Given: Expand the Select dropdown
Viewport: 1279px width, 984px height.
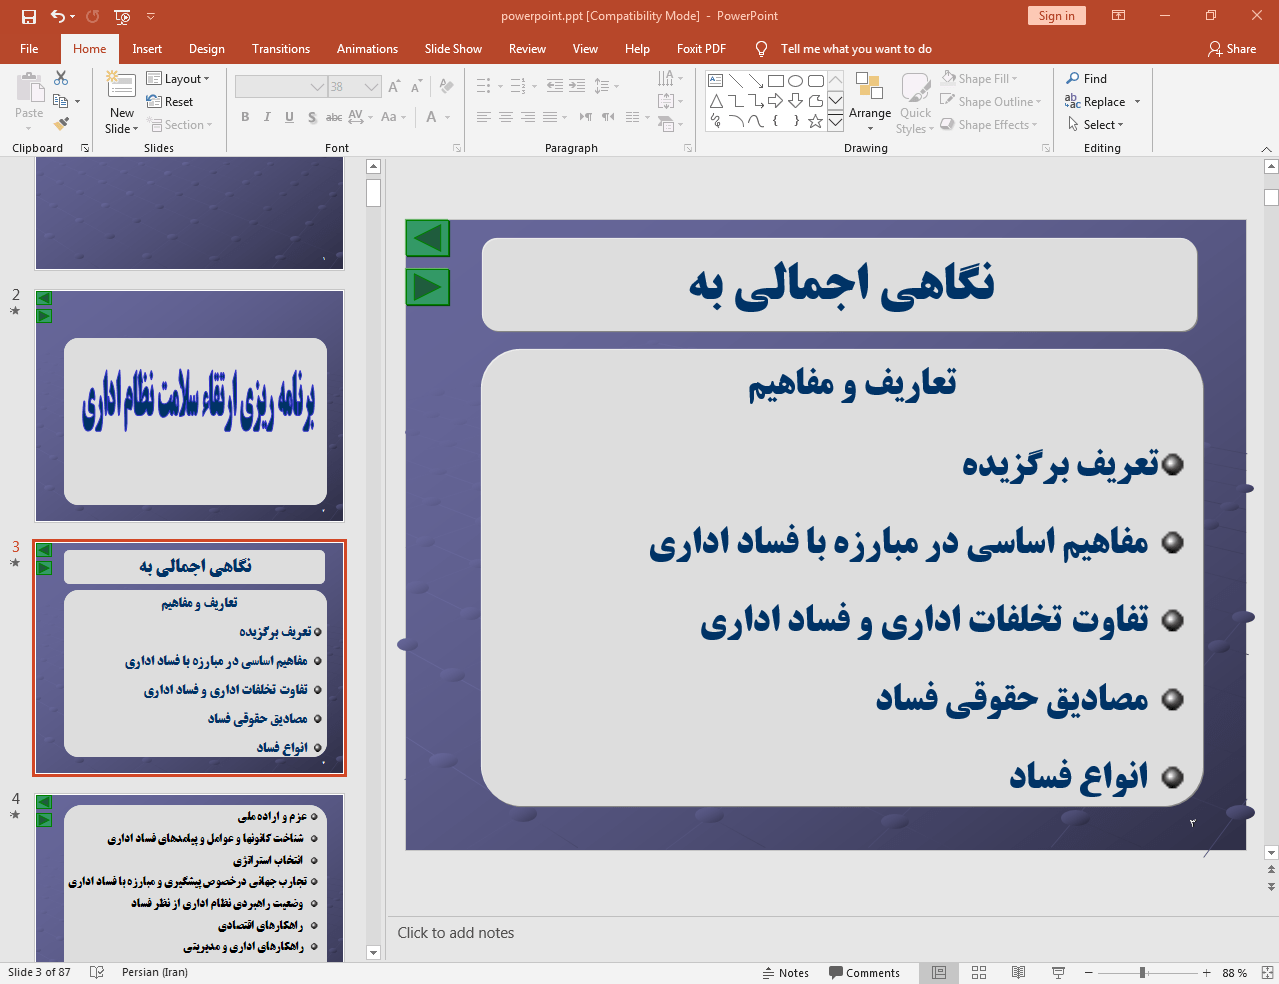Looking at the screenshot, I should click(1095, 125).
